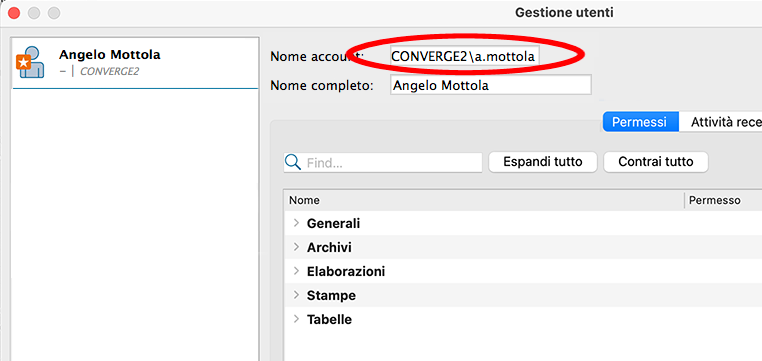Click the Nome completo field

pyautogui.click(x=491, y=85)
